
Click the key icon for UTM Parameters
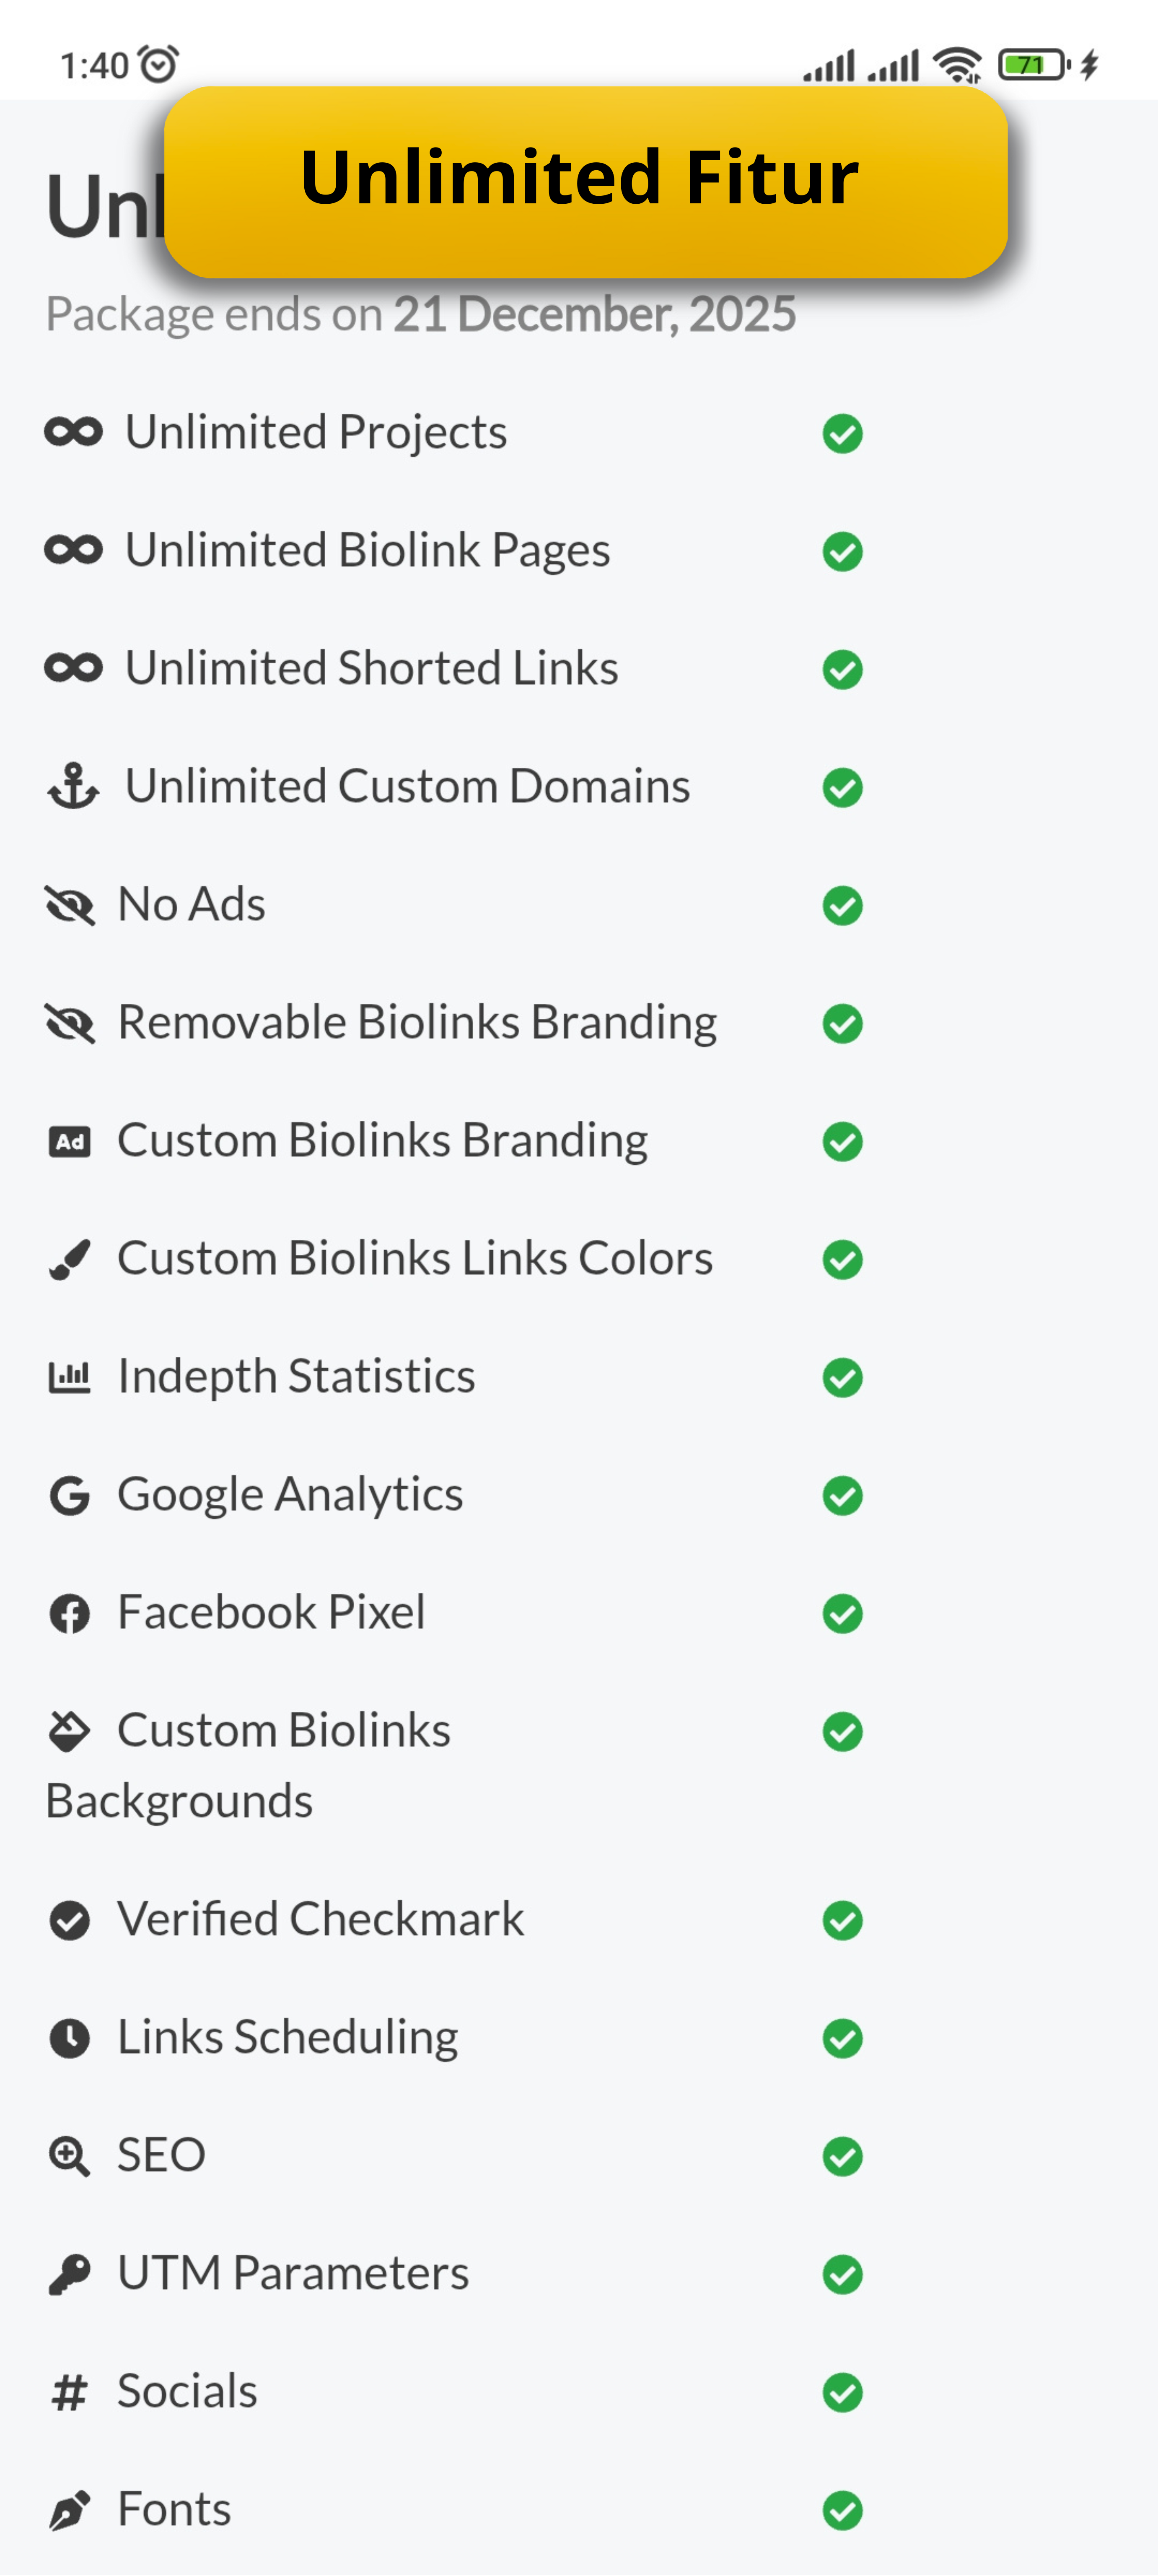point(70,2274)
